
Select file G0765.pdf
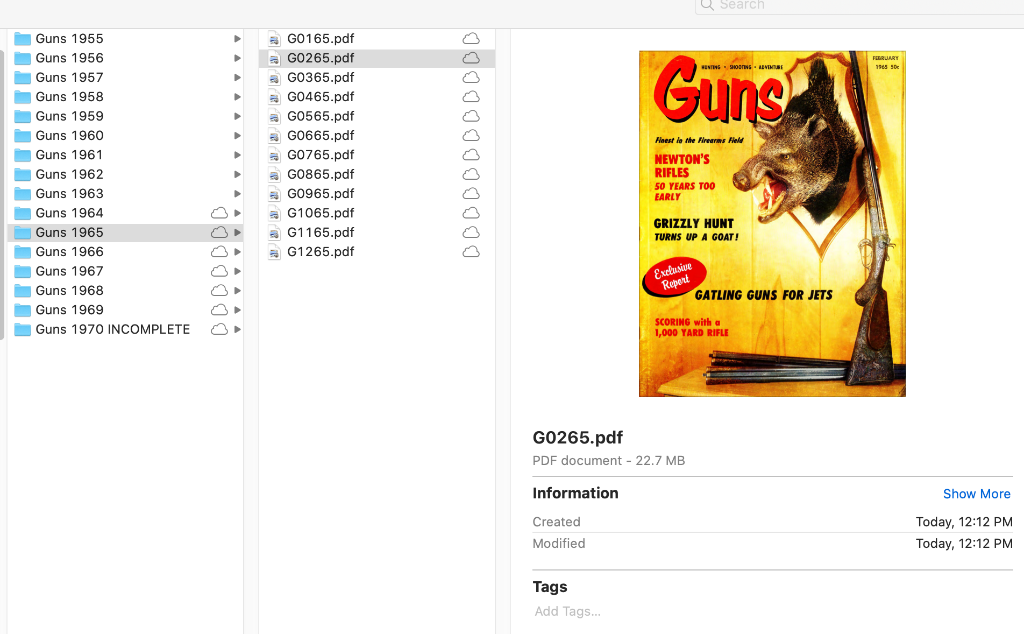321,155
